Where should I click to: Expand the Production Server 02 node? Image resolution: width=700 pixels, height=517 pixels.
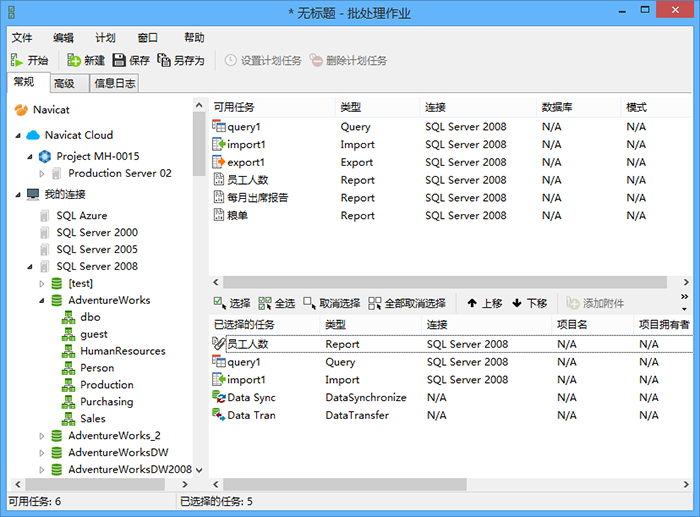point(42,174)
